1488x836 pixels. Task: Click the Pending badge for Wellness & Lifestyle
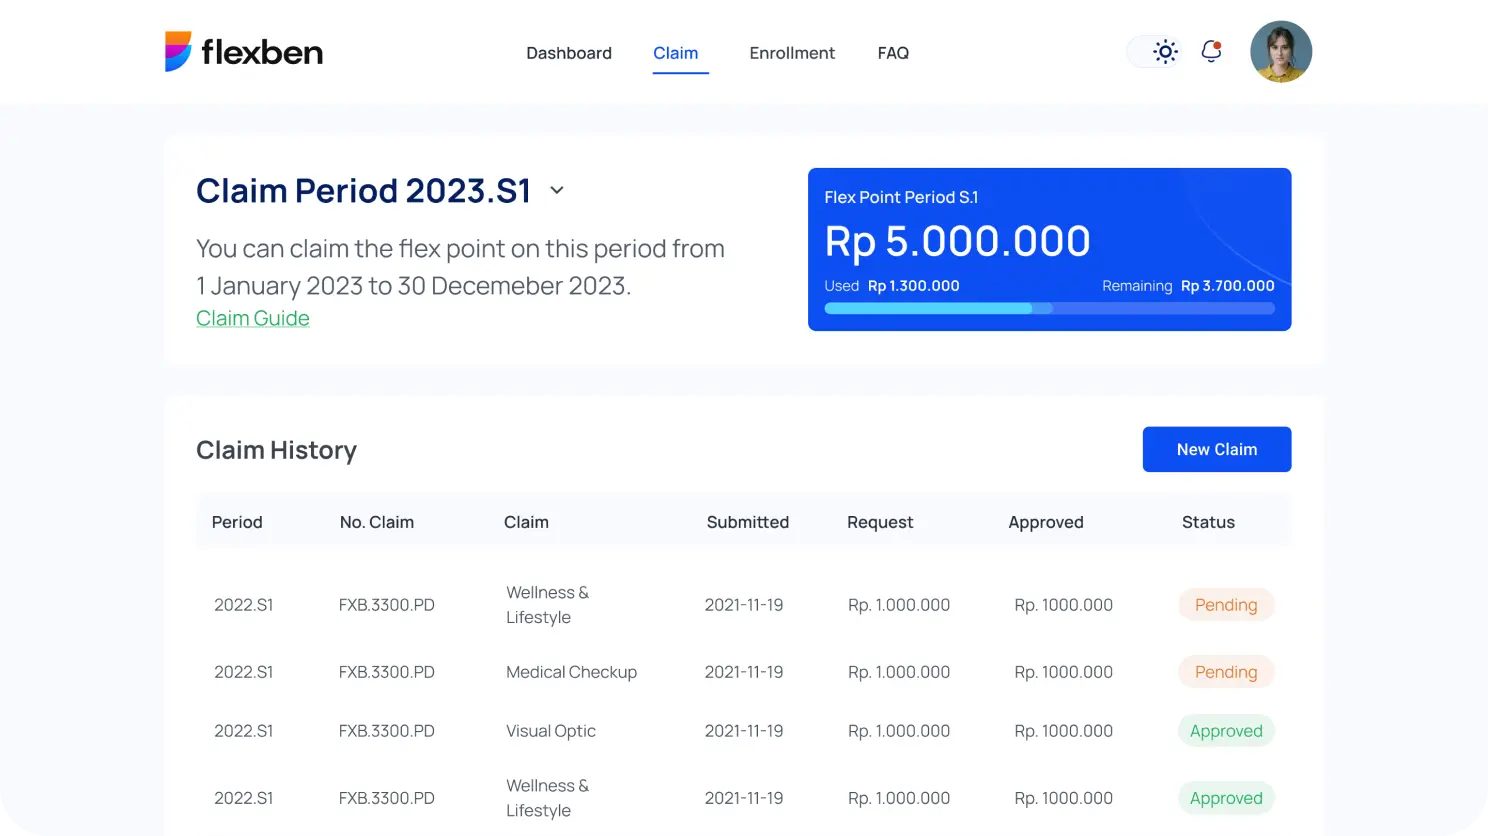pyautogui.click(x=1225, y=605)
